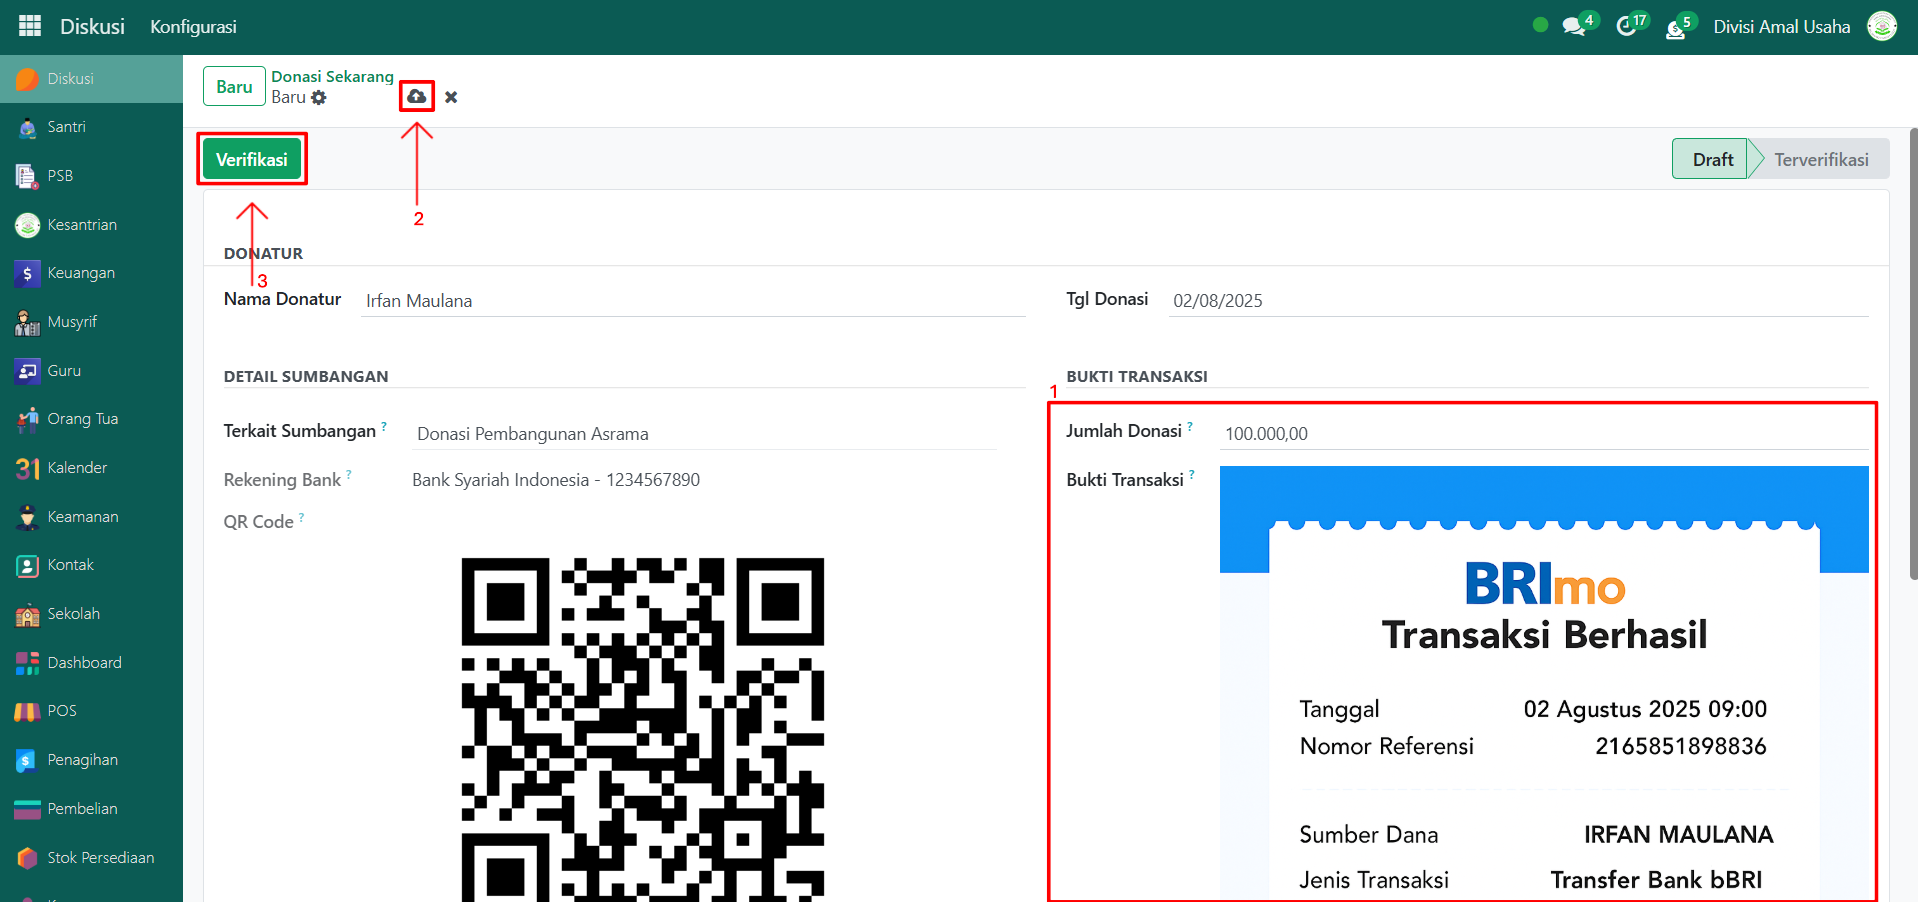Image resolution: width=1918 pixels, height=902 pixels.
Task: Click the Donasi Sekarang breadcrumb link
Action: coord(332,77)
